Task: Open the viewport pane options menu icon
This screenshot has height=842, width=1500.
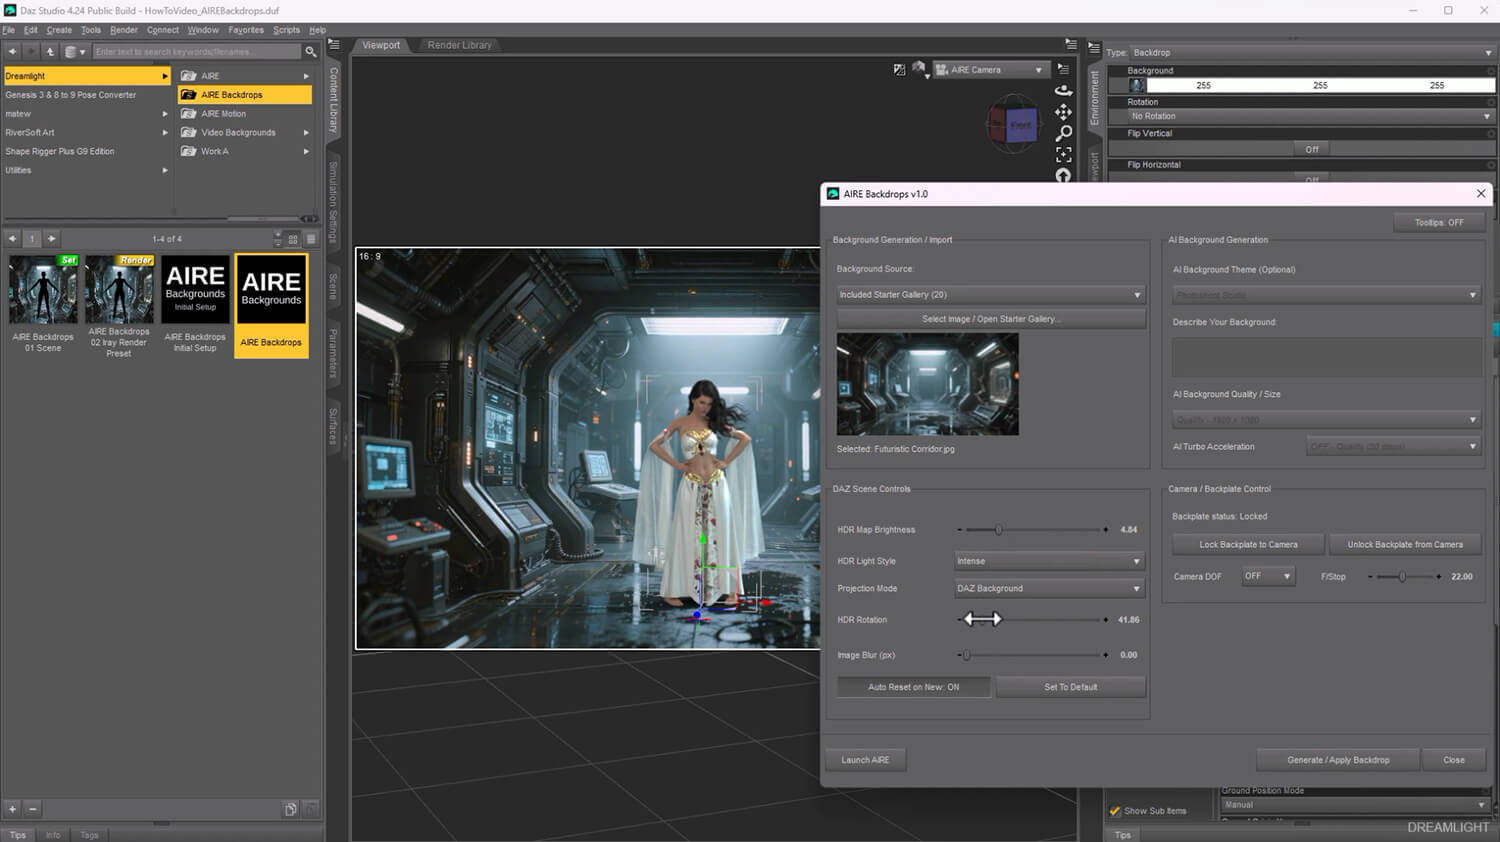Action: coord(1070,45)
